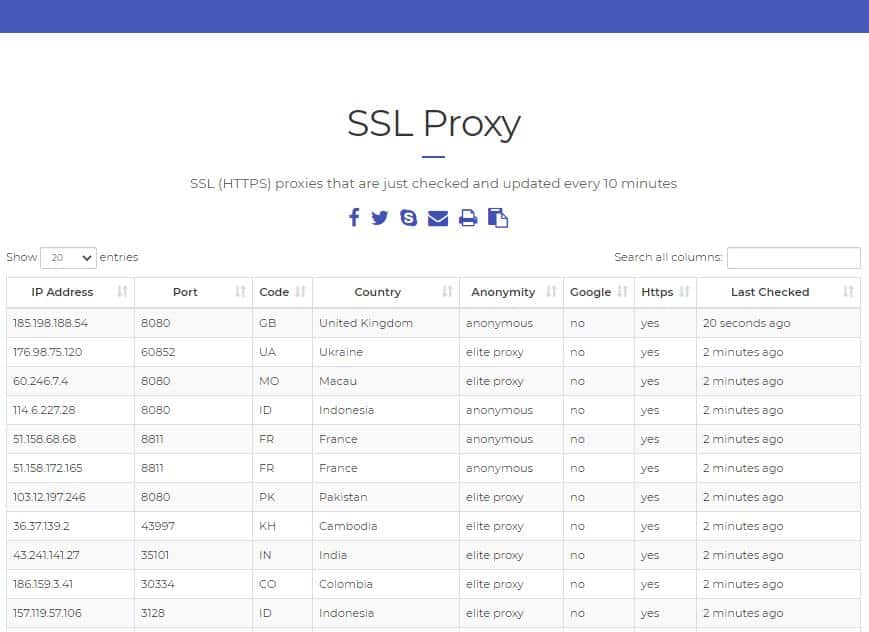
Task: Toggle ascending sort on the Code column
Action: point(301,292)
